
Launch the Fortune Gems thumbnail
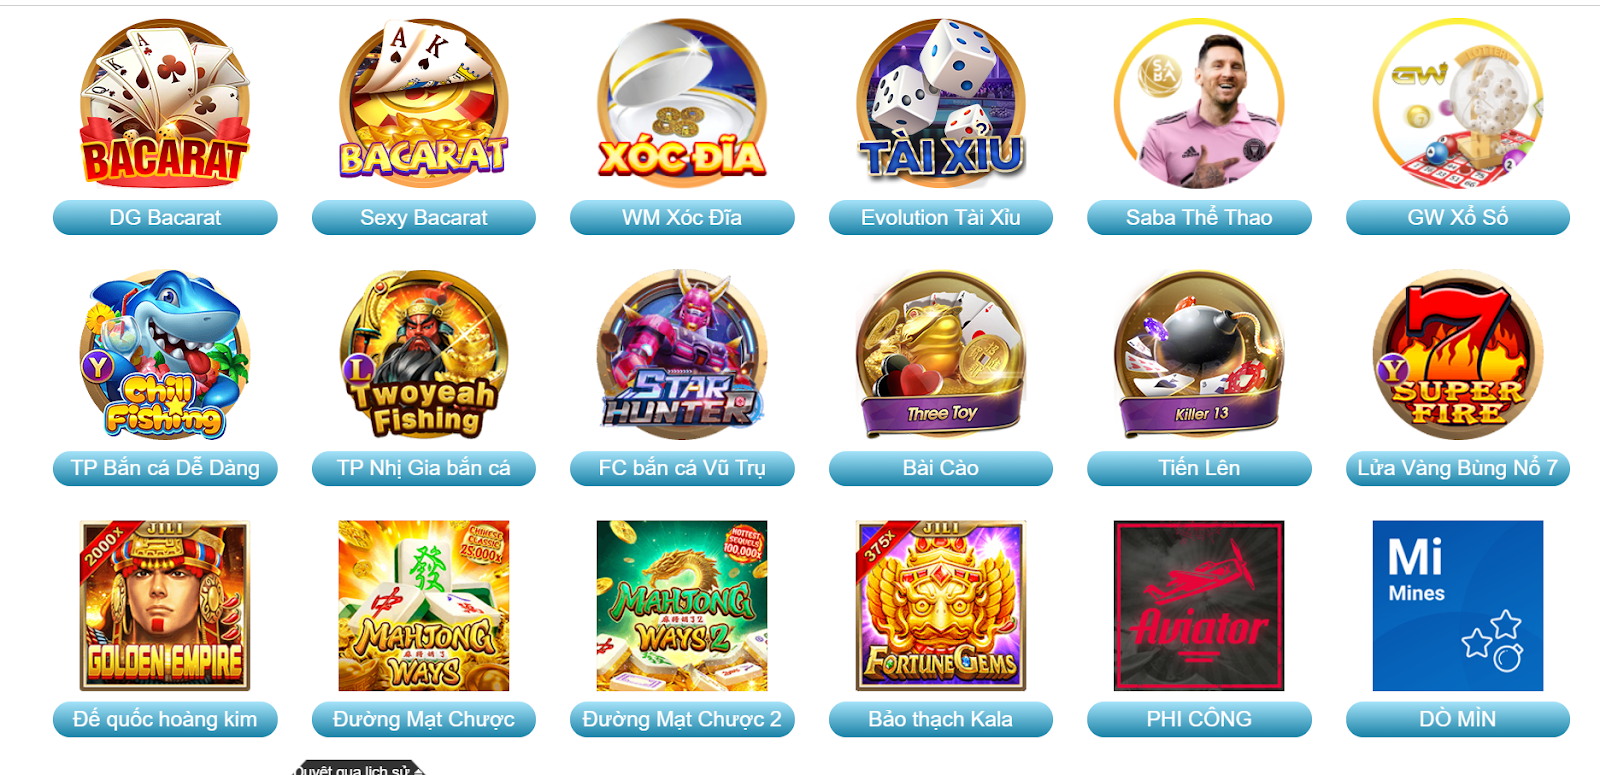coord(941,606)
